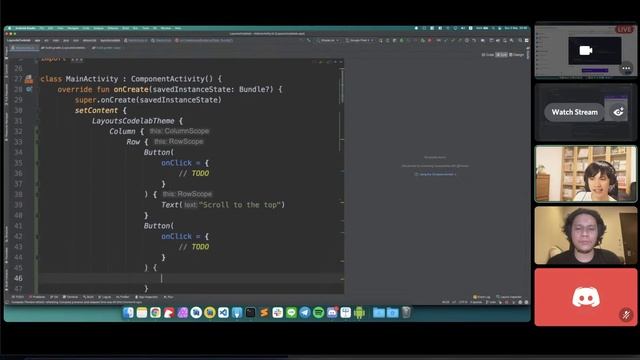
Task: Open Discord from the dock
Action: (x=332, y=313)
